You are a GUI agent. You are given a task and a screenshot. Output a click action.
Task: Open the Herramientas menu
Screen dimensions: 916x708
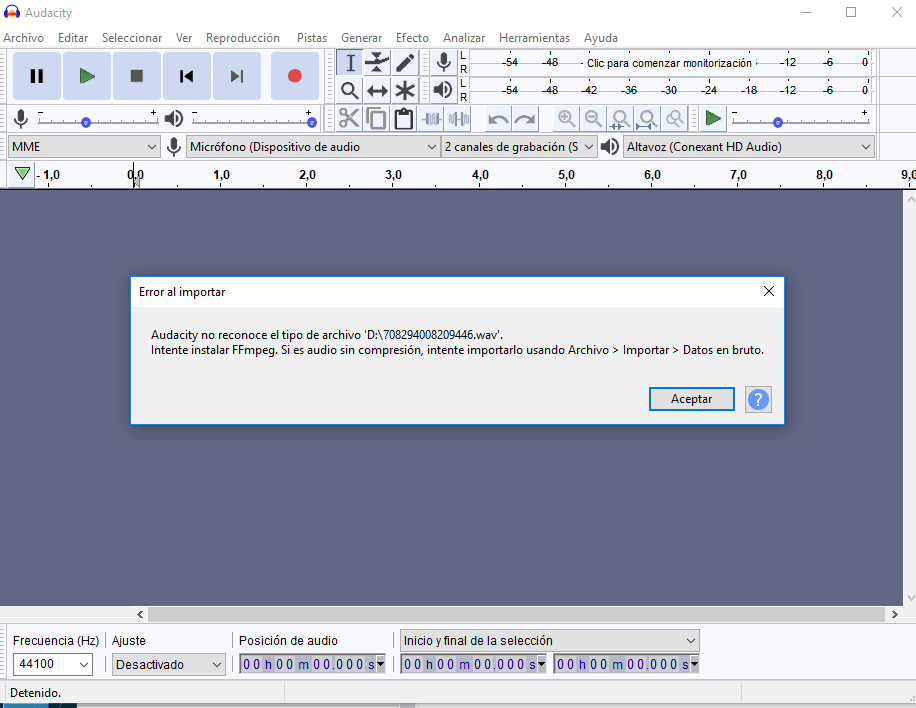point(535,38)
